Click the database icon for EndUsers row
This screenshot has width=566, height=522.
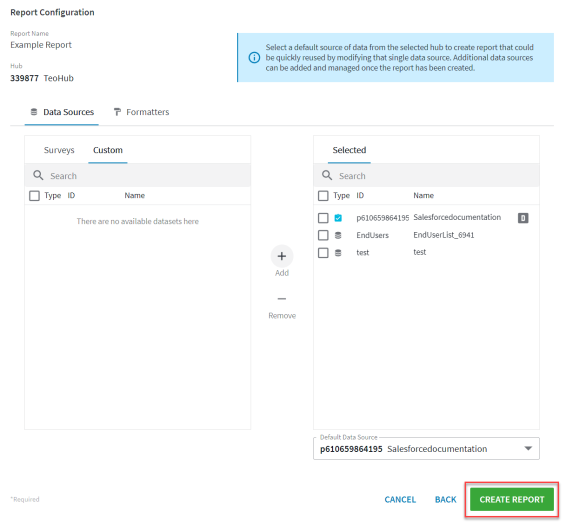pos(338,235)
